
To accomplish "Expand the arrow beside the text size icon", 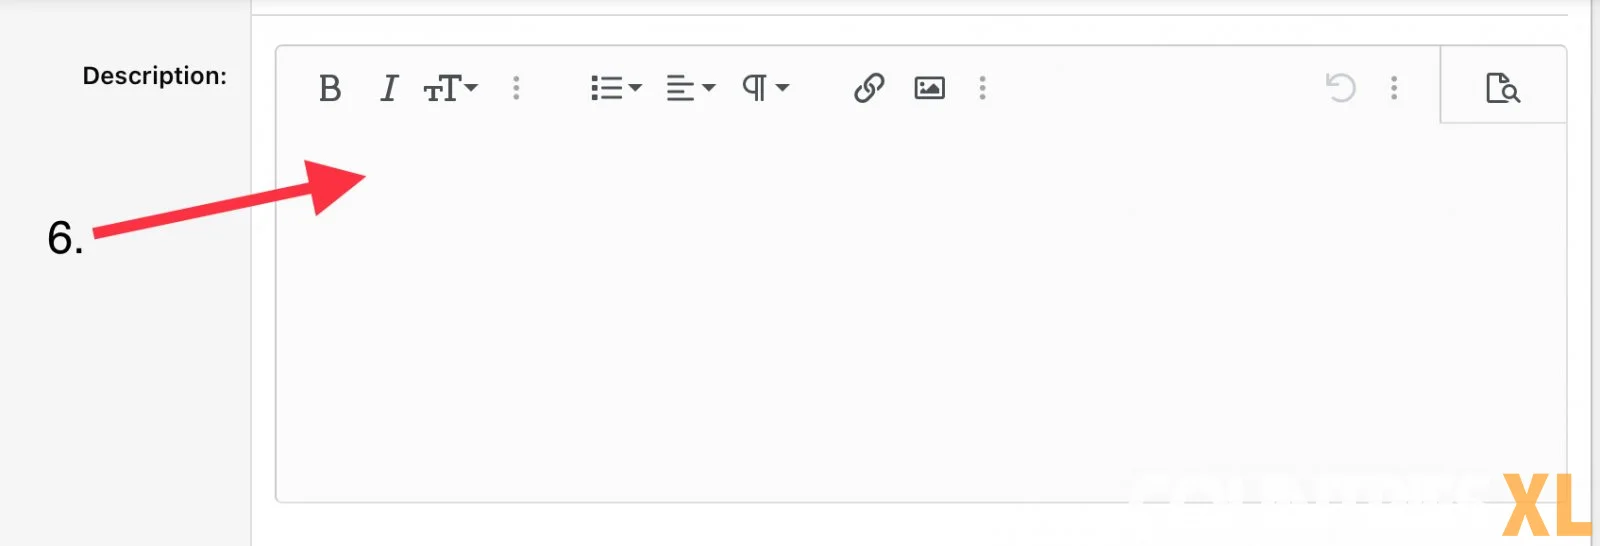I will (471, 88).
